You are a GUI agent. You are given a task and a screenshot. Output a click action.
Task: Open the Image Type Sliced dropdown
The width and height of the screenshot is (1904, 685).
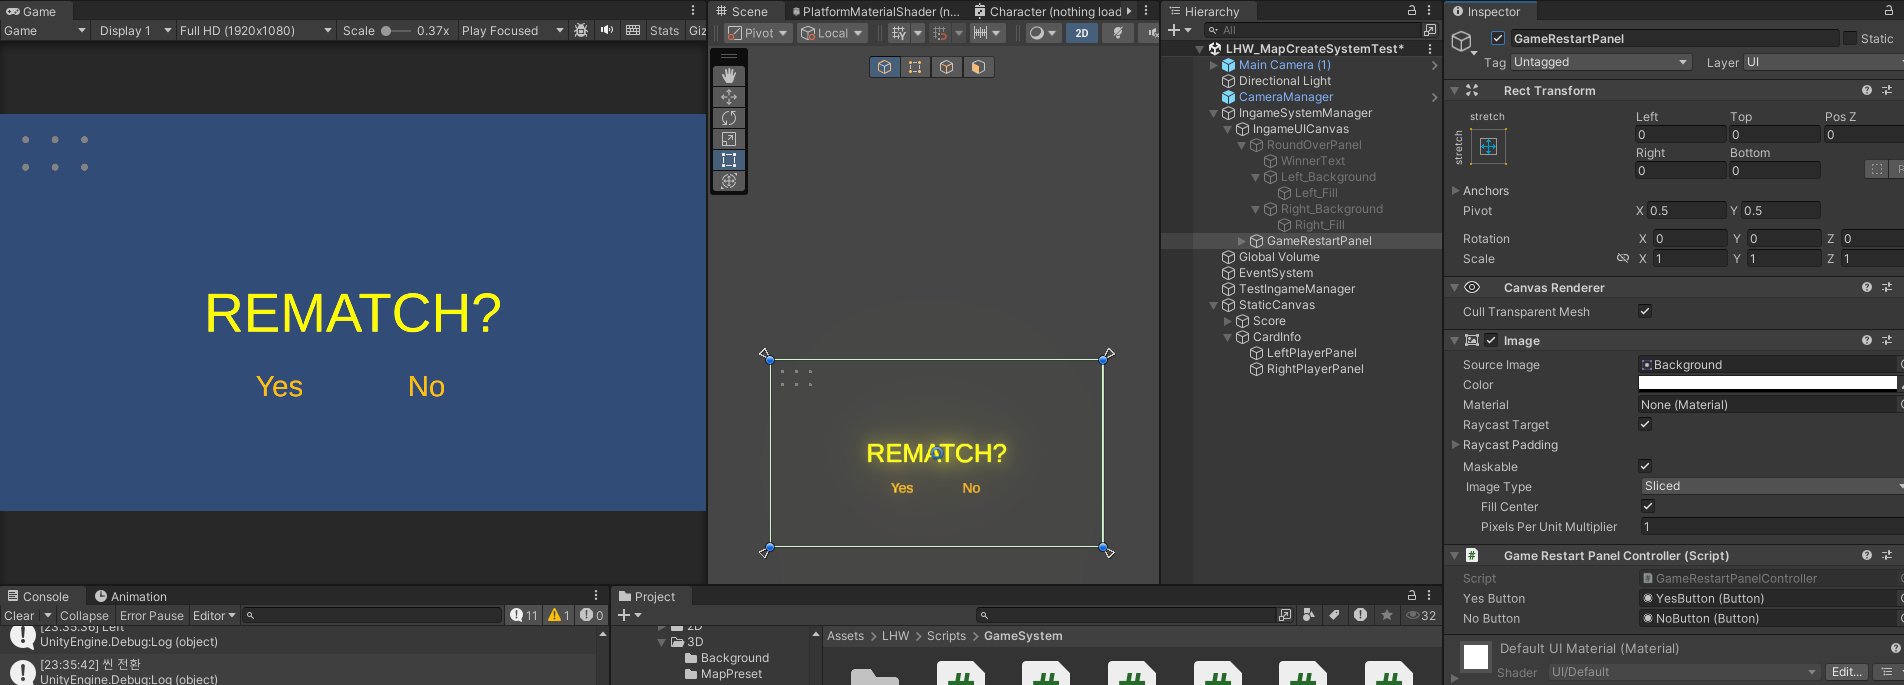(x=1770, y=486)
